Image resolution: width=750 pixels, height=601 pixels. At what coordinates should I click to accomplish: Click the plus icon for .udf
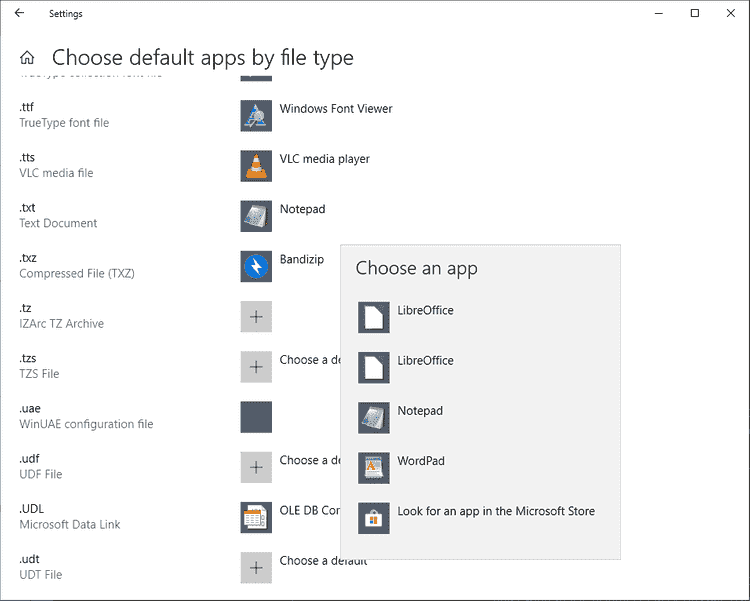click(256, 467)
